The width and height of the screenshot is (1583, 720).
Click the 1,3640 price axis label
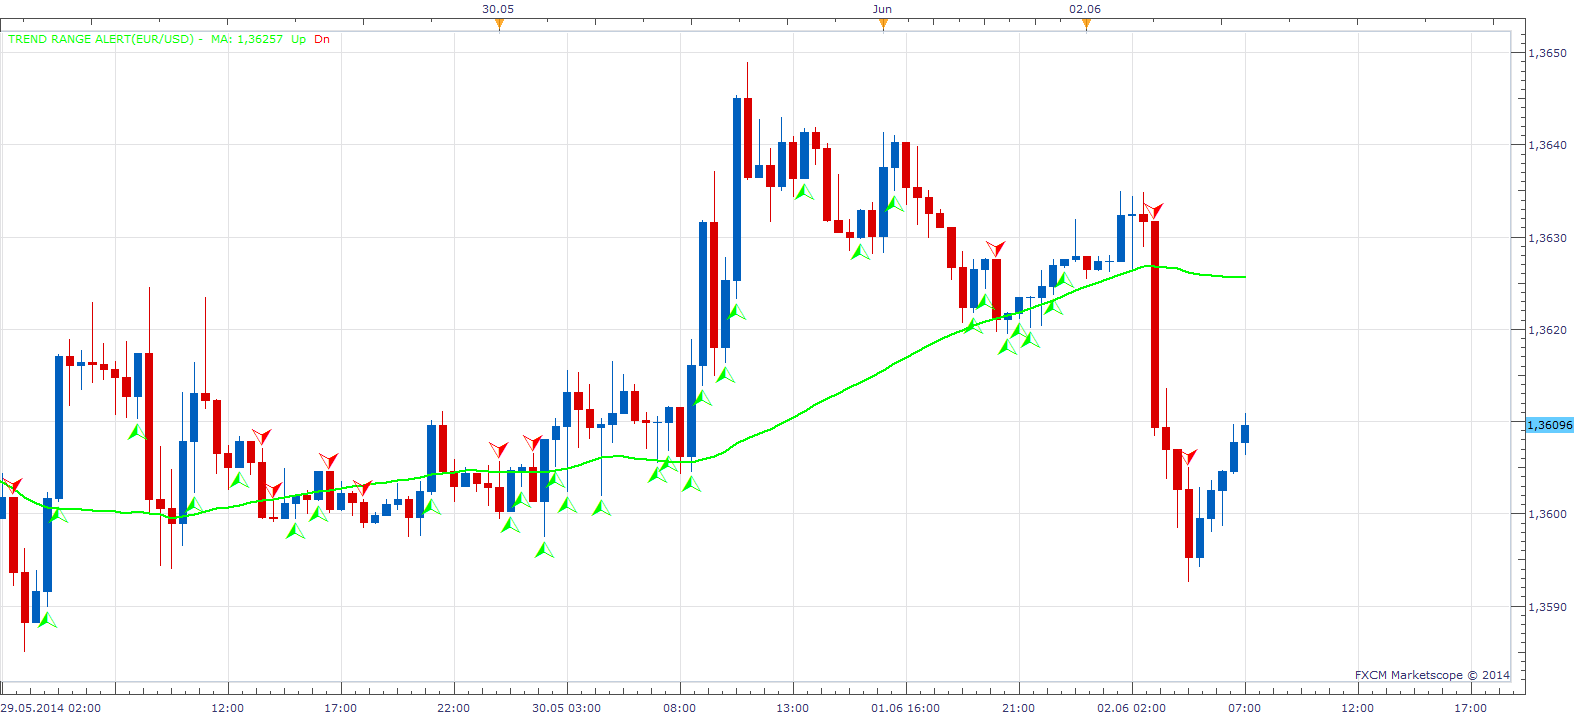(x=1548, y=145)
